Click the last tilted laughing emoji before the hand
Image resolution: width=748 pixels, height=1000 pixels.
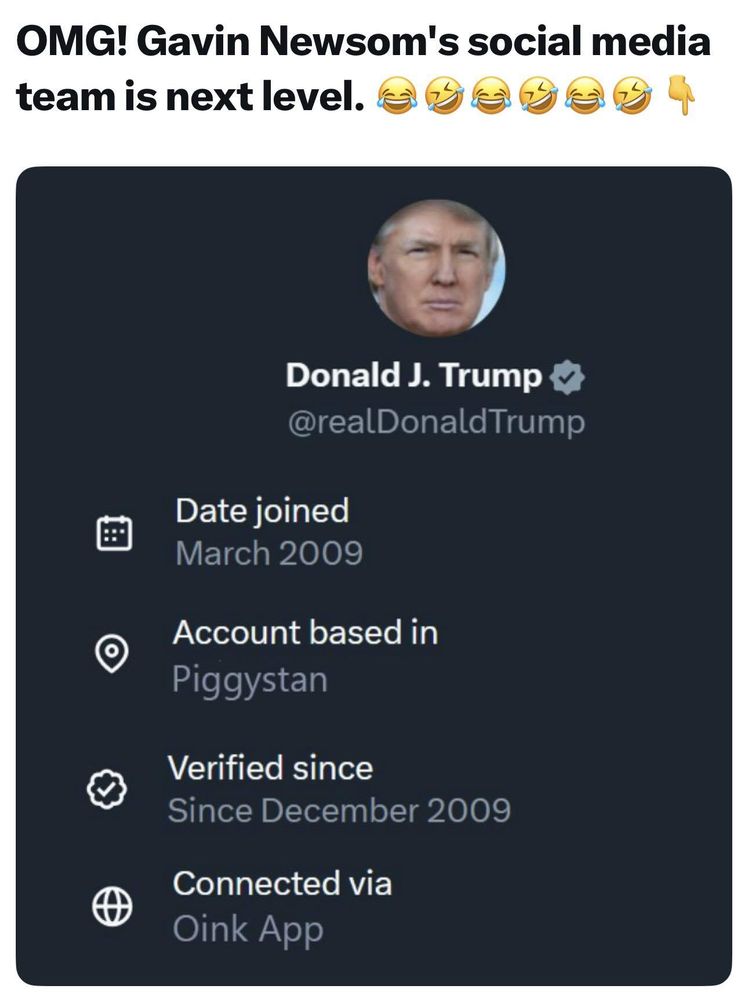pos(632,98)
